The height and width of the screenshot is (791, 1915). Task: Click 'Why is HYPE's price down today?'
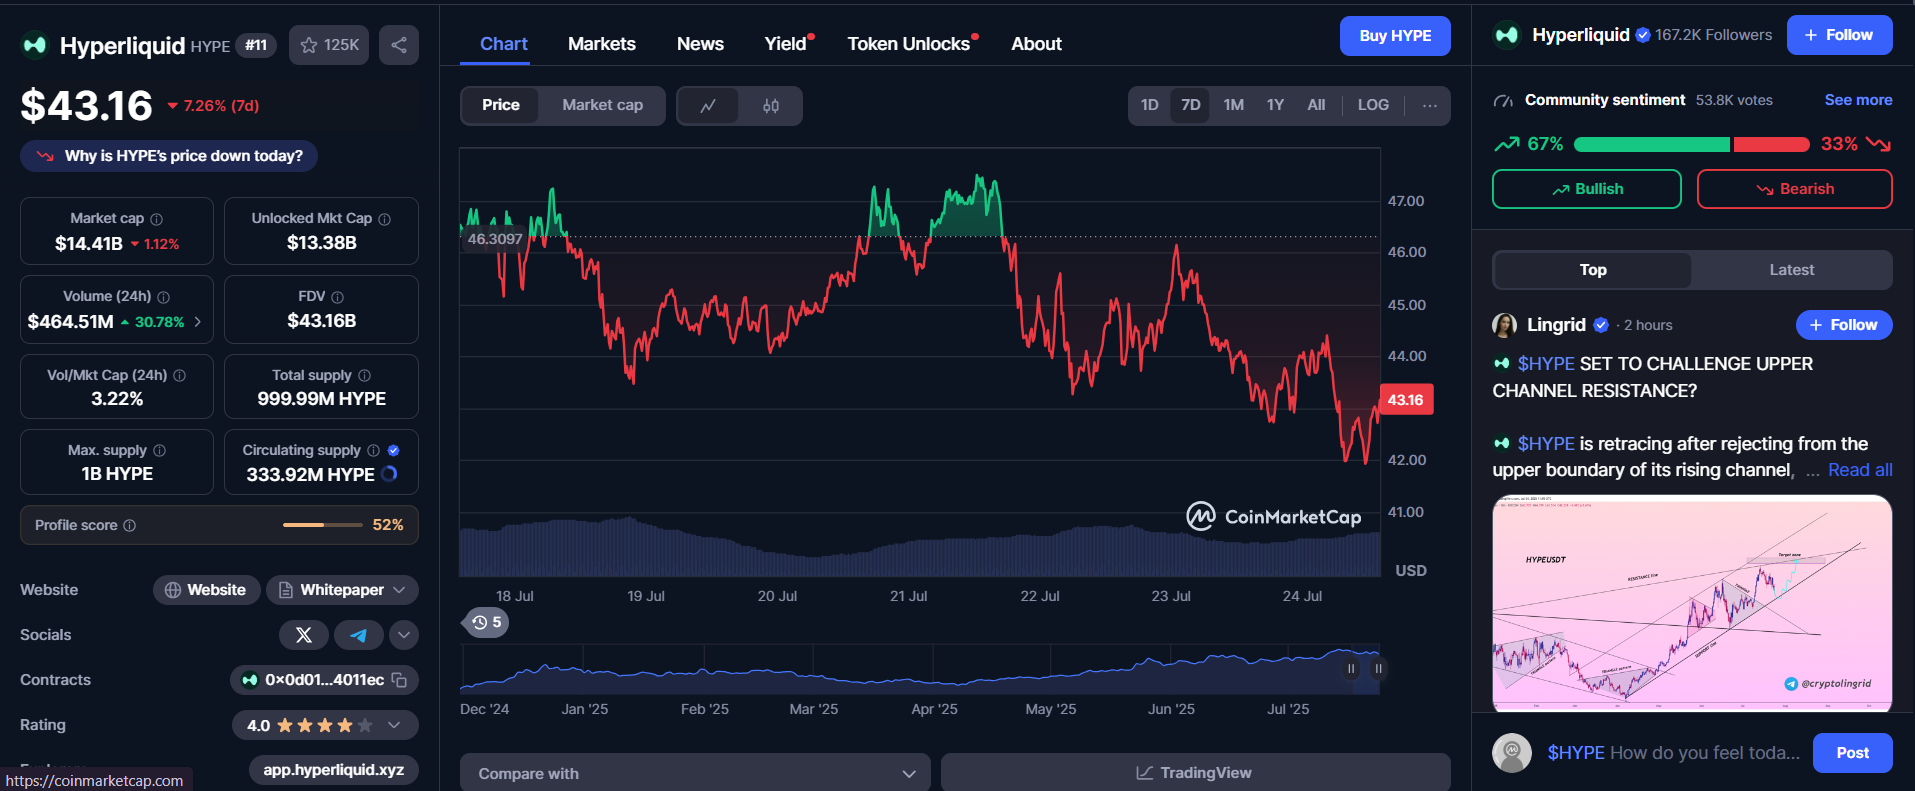click(x=169, y=156)
